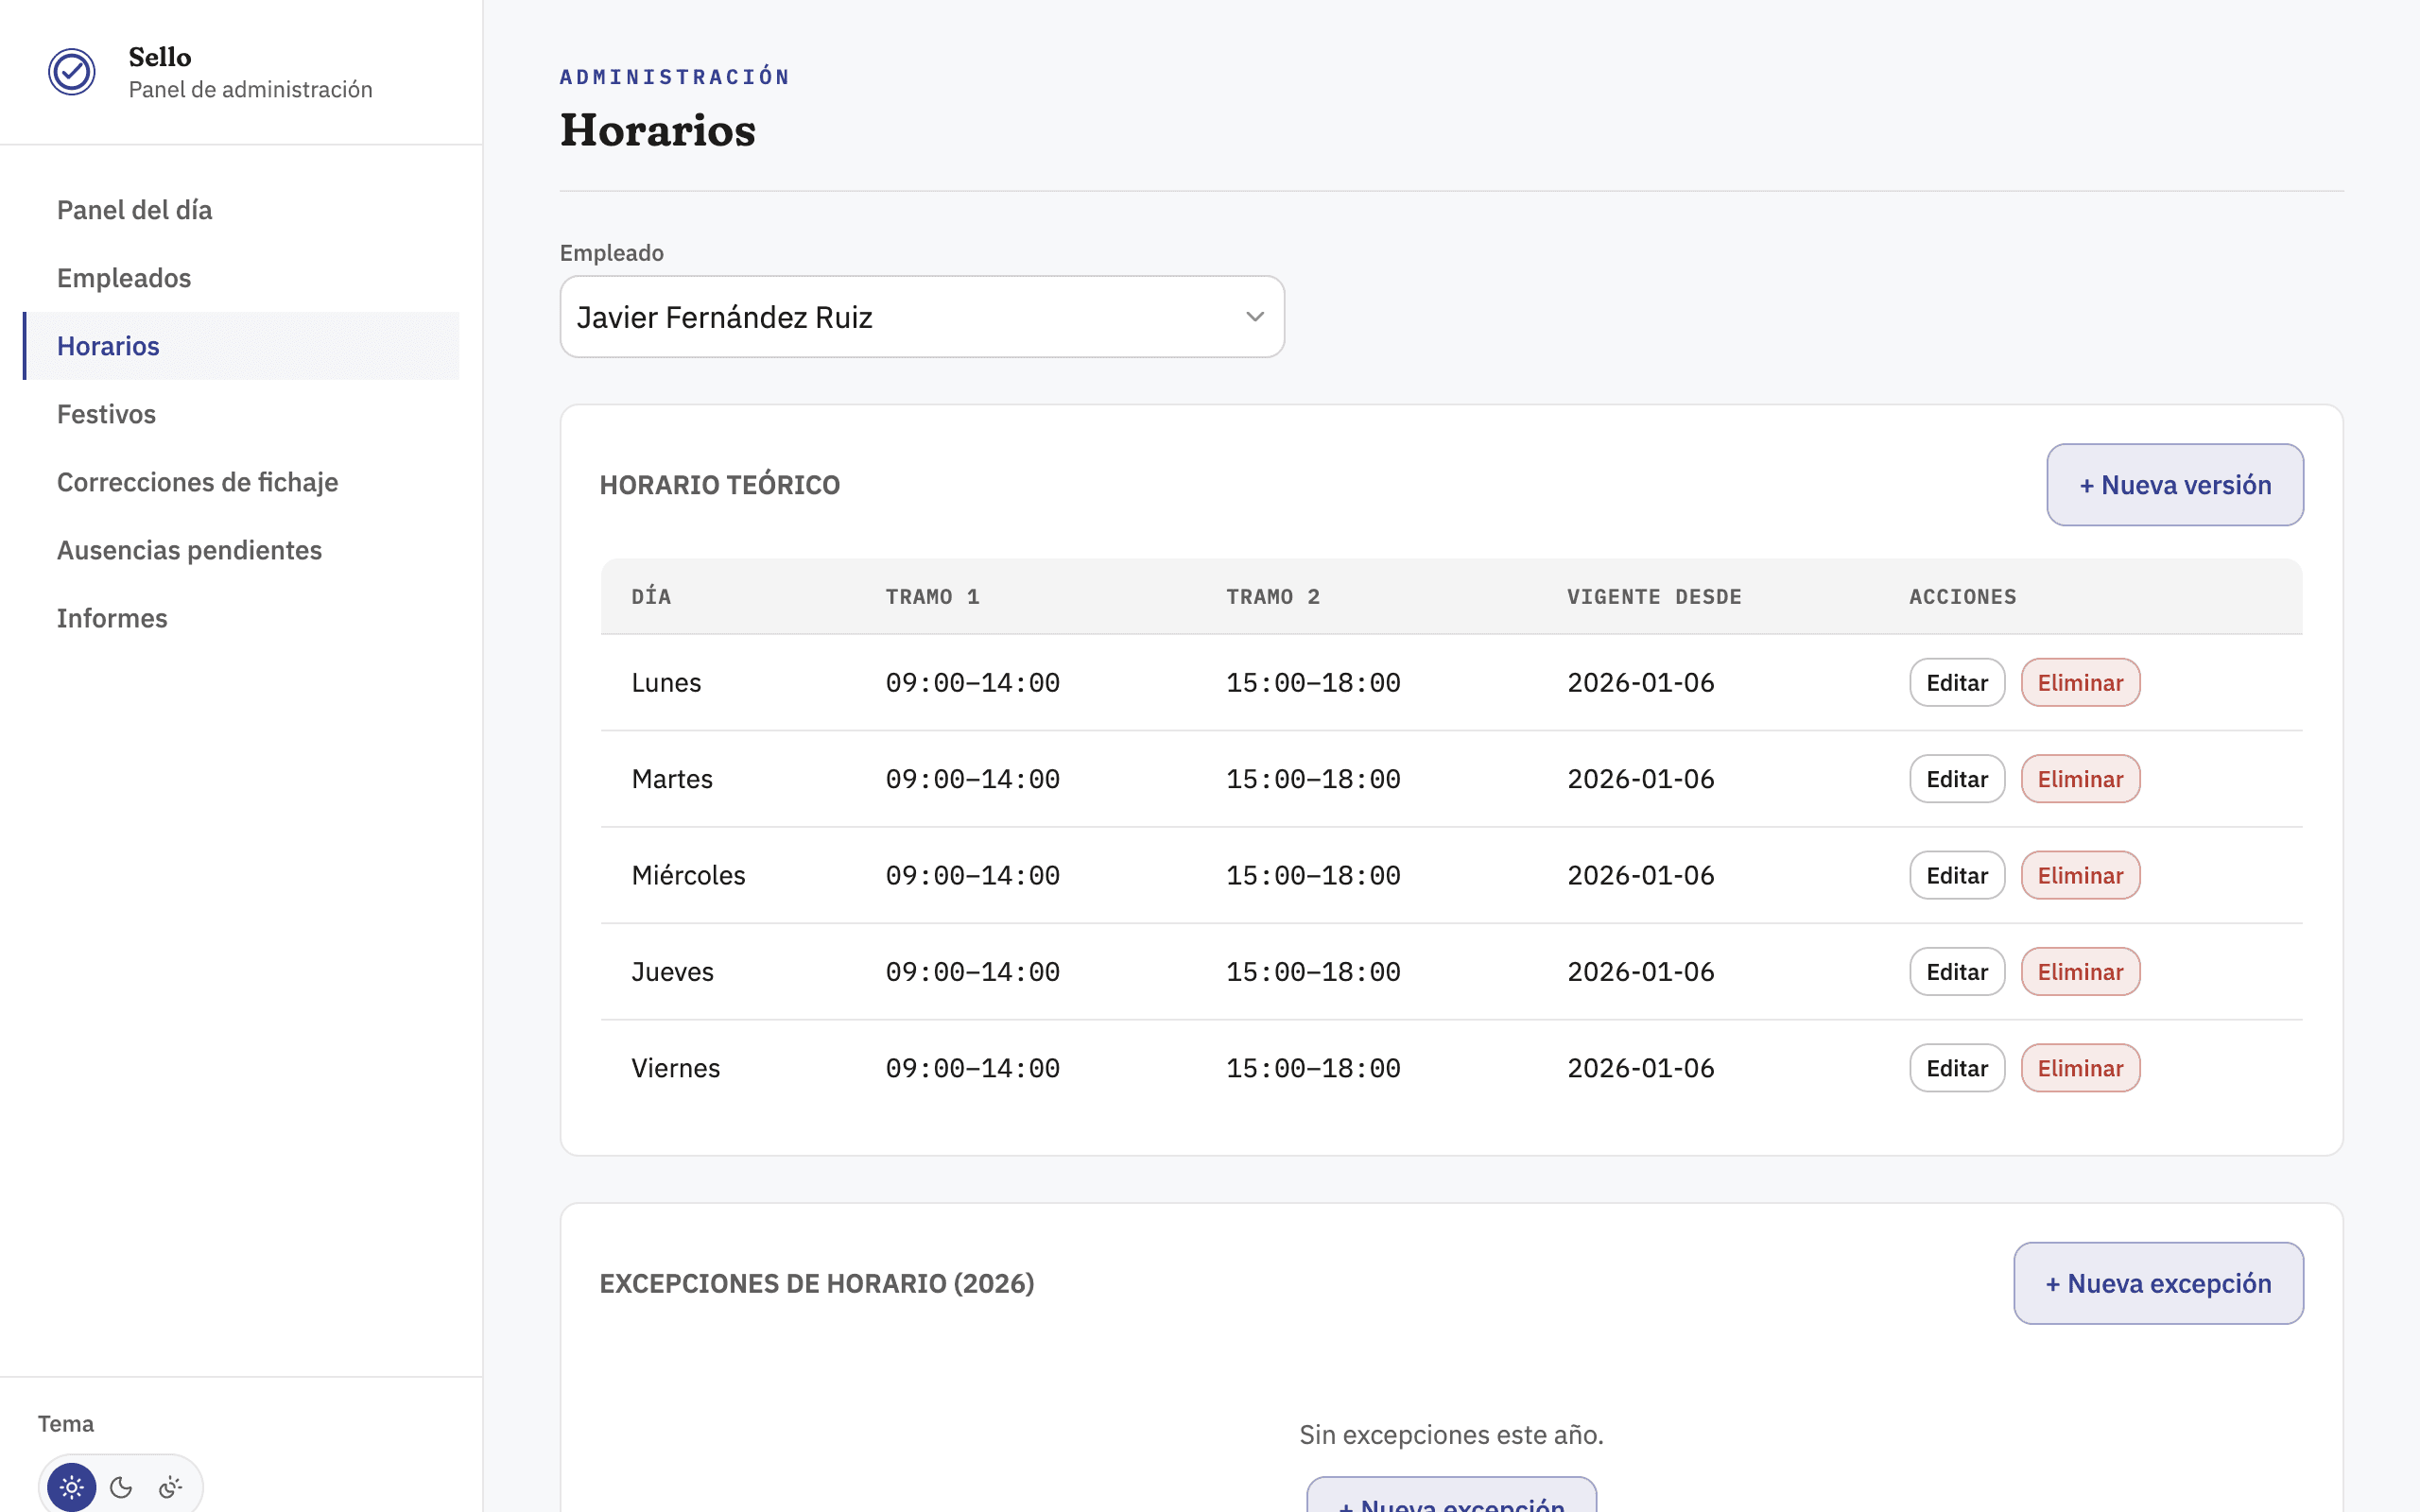Click Lunes Tramo 1 value 09:00–14:00

[x=972, y=683]
